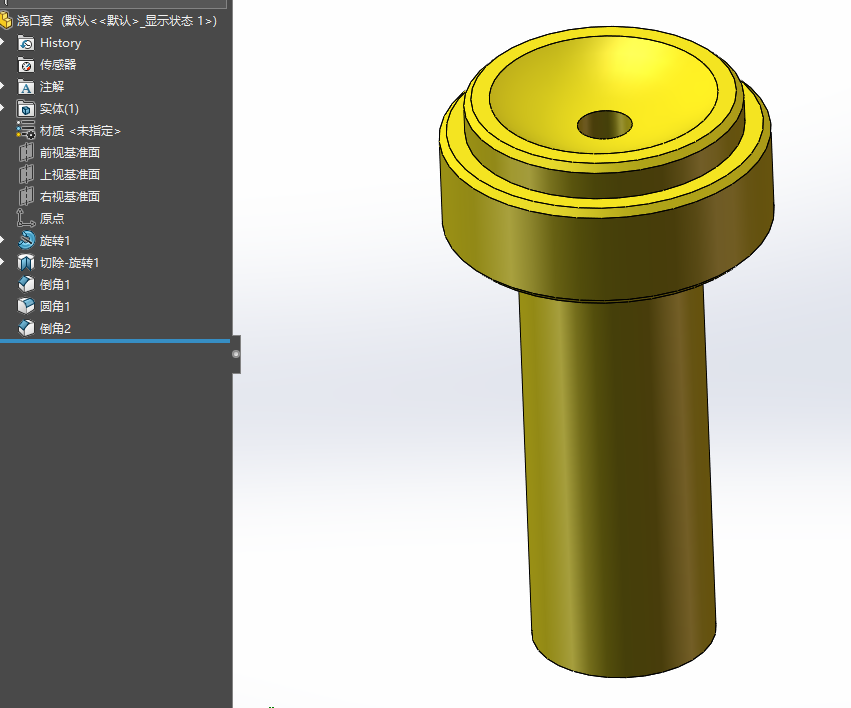Select the 右视基准面 plane icon
This screenshot has height=708, width=851.
coord(26,196)
